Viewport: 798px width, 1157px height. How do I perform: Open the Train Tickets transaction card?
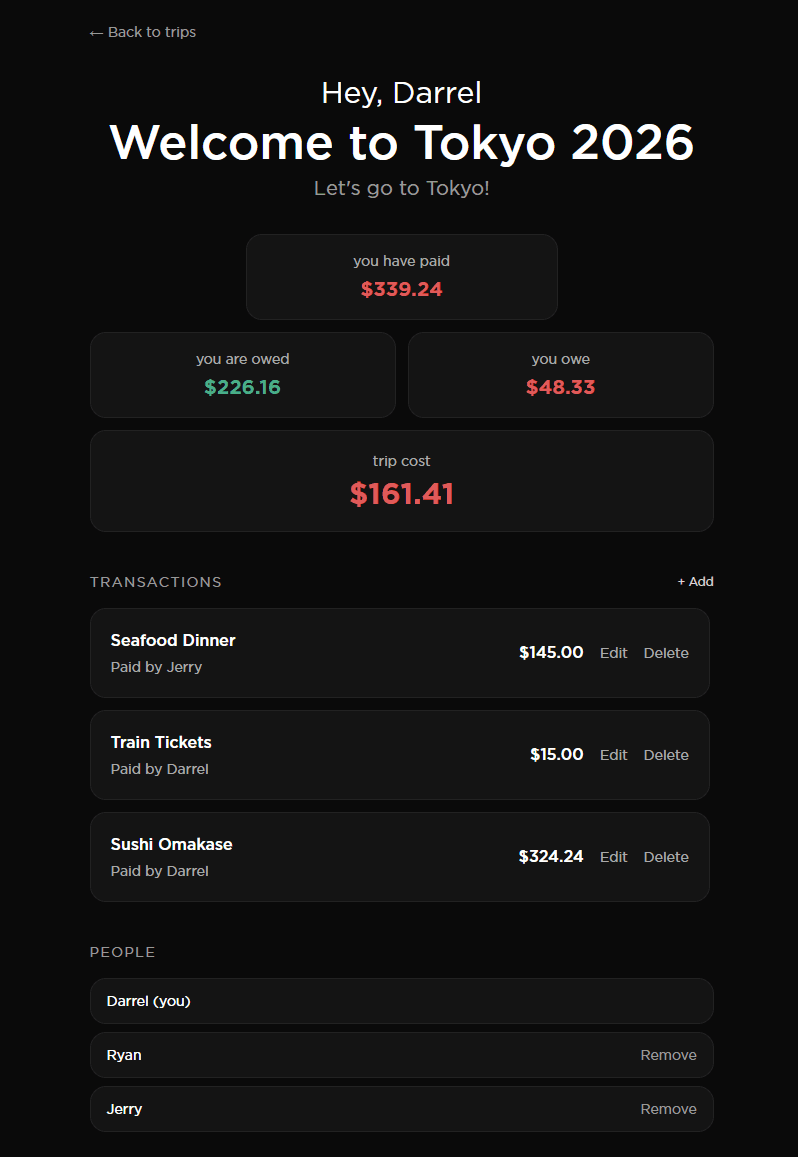click(x=399, y=755)
